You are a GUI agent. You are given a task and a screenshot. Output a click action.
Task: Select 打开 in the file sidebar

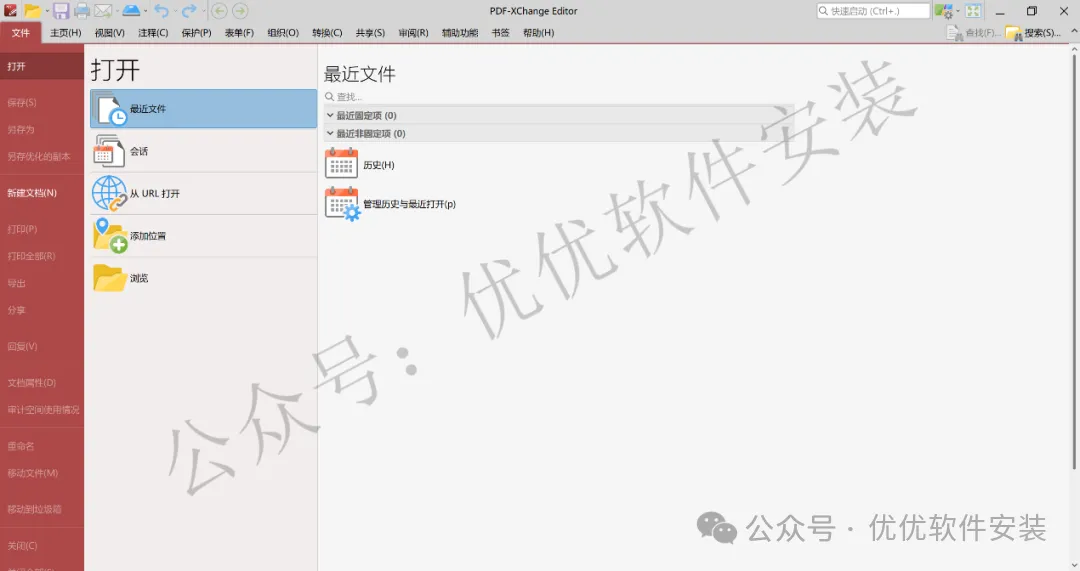click(x=42, y=66)
